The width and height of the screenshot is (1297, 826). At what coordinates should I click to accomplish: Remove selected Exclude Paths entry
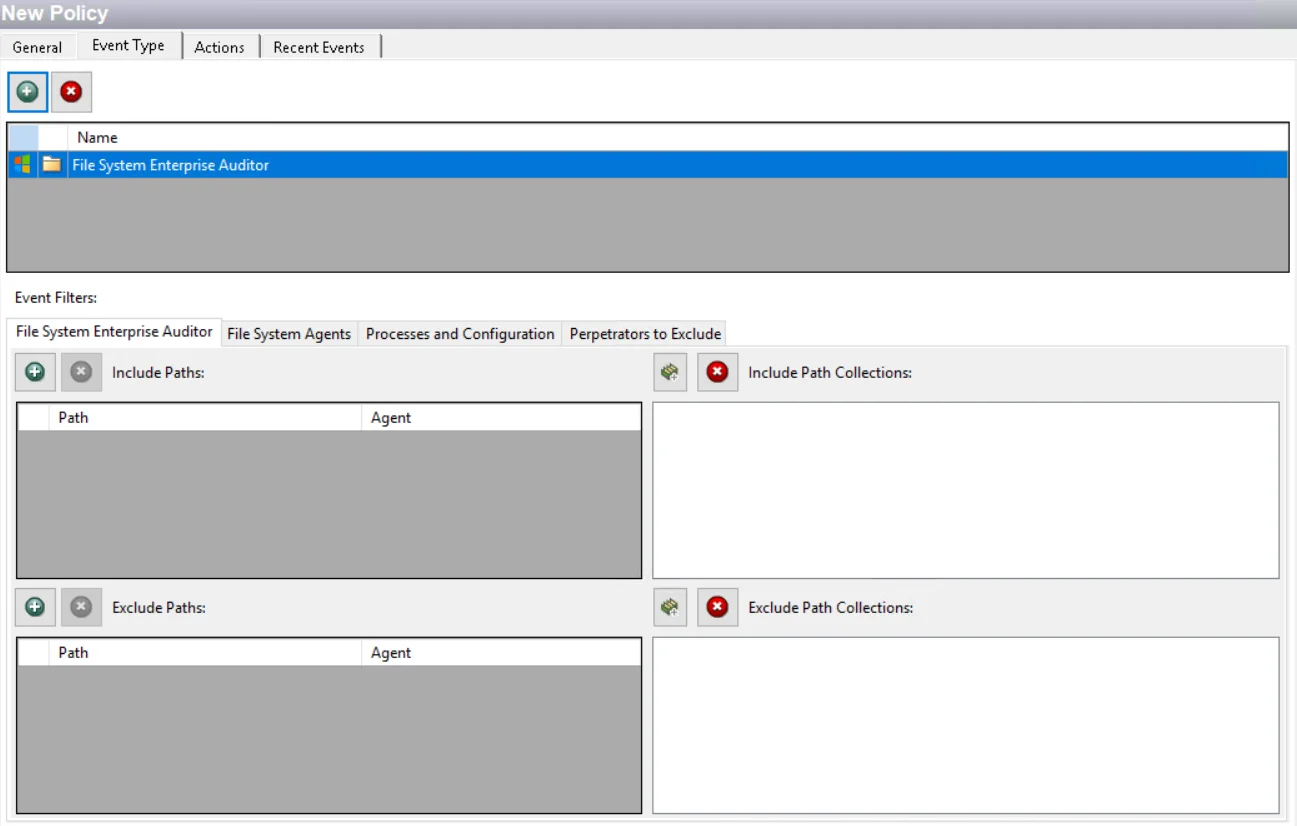tap(81, 607)
